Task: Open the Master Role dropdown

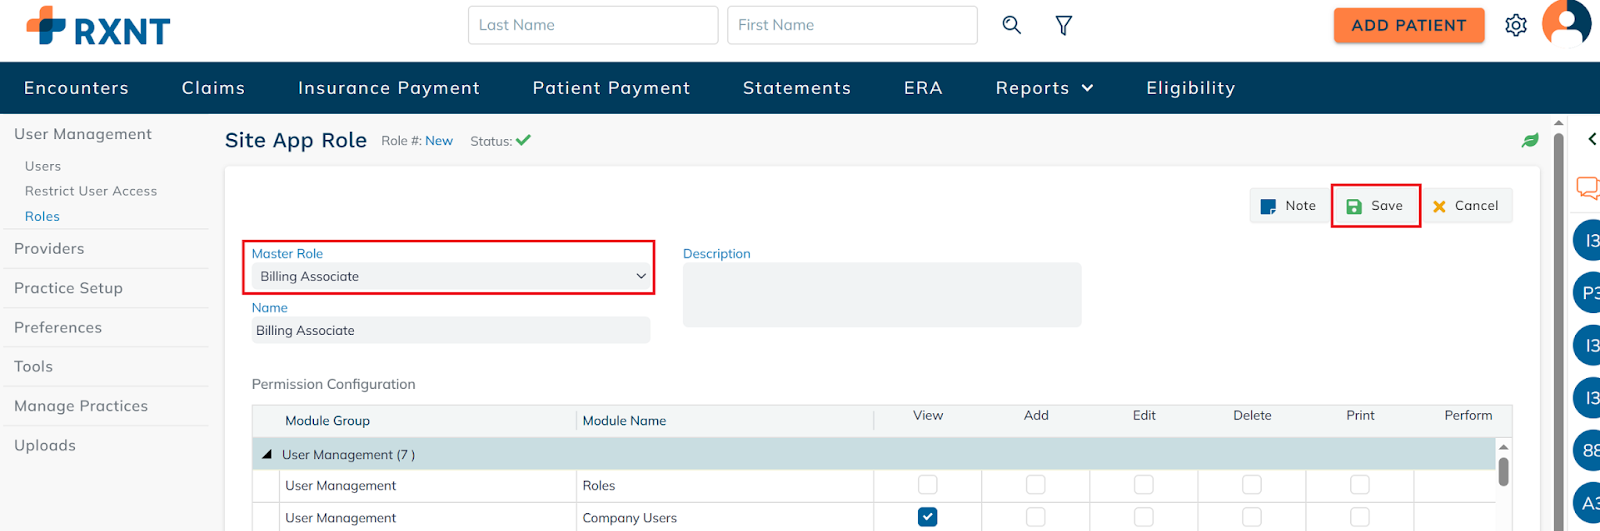Action: coord(449,276)
